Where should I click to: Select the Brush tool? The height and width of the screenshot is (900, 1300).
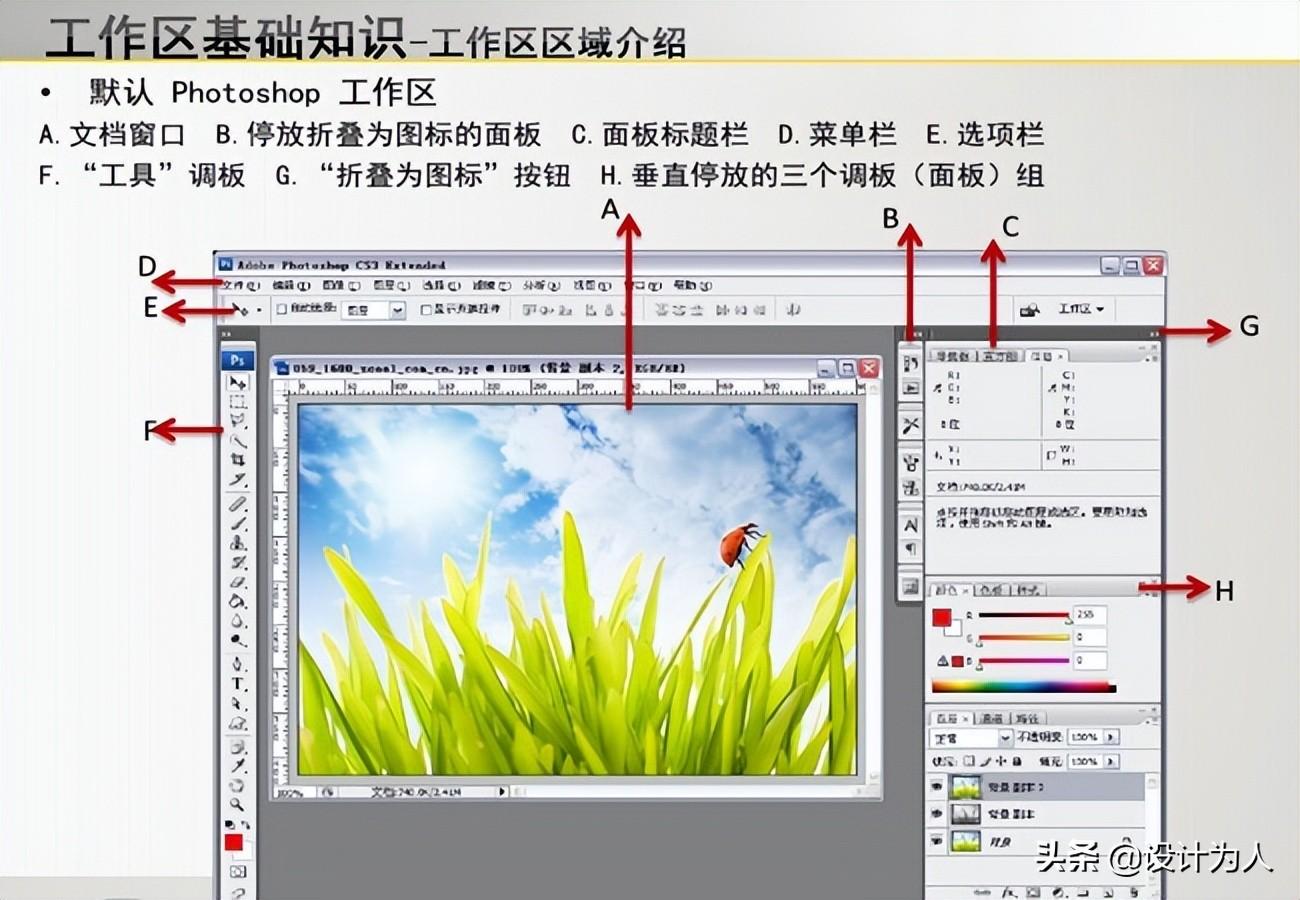click(x=238, y=522)
